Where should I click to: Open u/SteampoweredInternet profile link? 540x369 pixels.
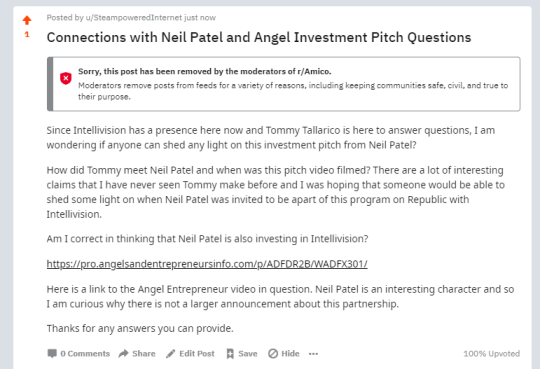click(x=134, y=18)
